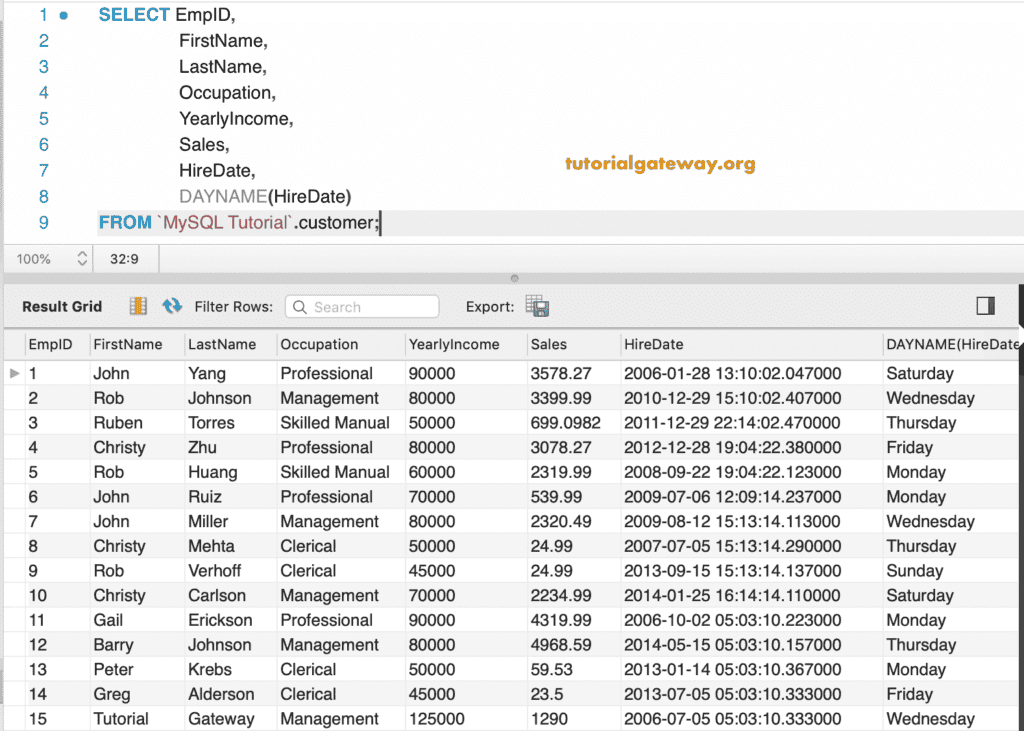Image resolution: width=1024 pixels, height=731 pixels.
Task: Click the `MySQL Tutorial` schema name in query
Action: pyautogui.click(x=225, y=223)
